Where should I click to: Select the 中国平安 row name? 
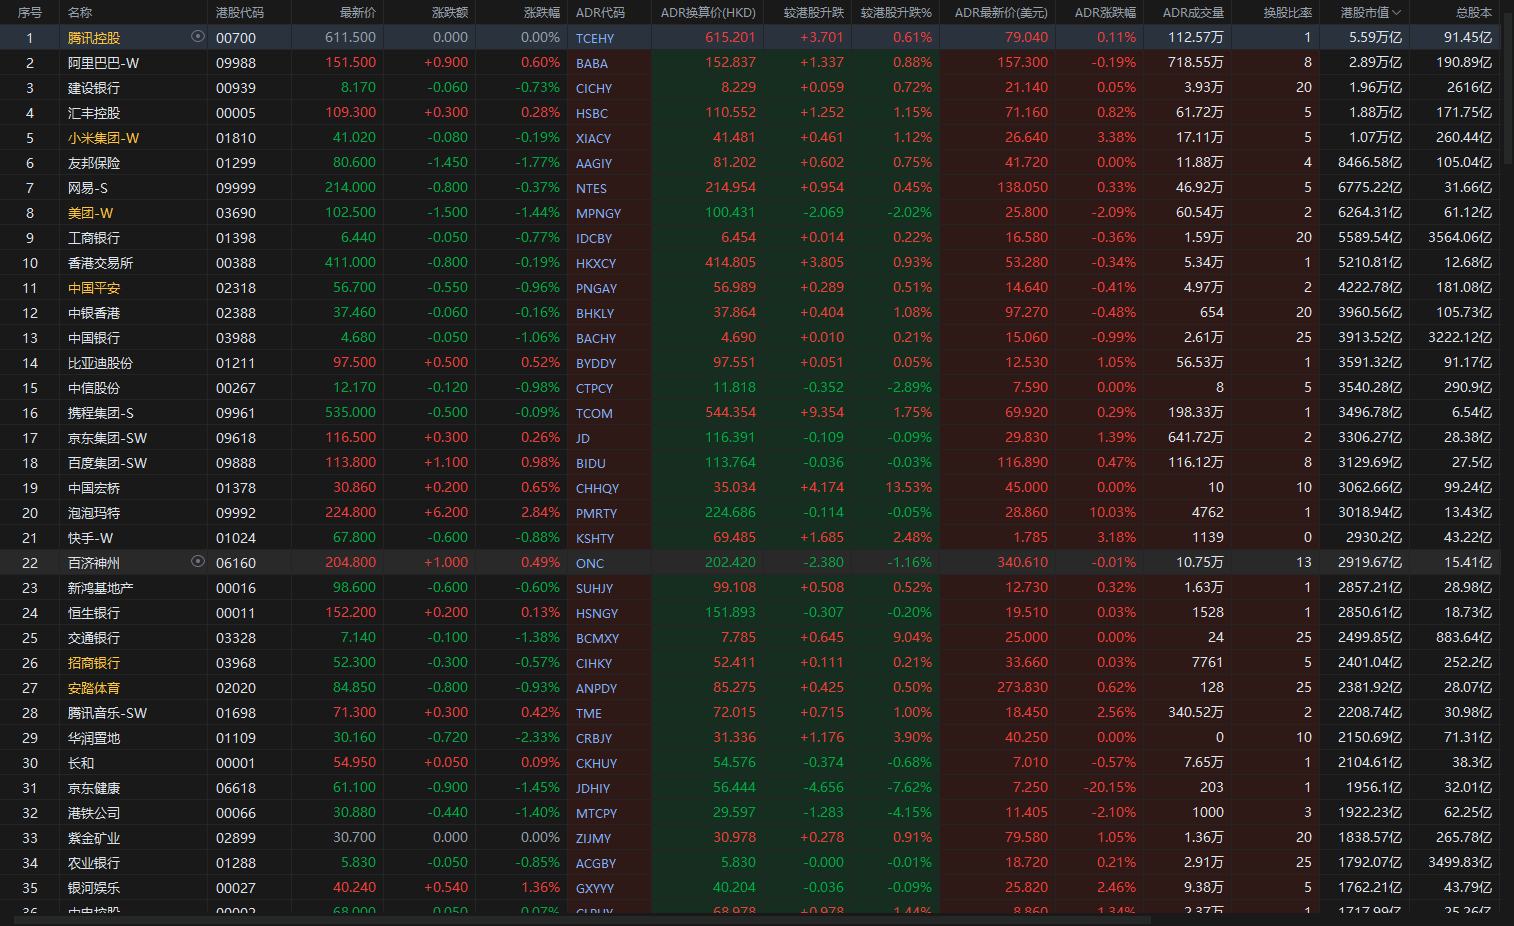click(x=94, y=288)
